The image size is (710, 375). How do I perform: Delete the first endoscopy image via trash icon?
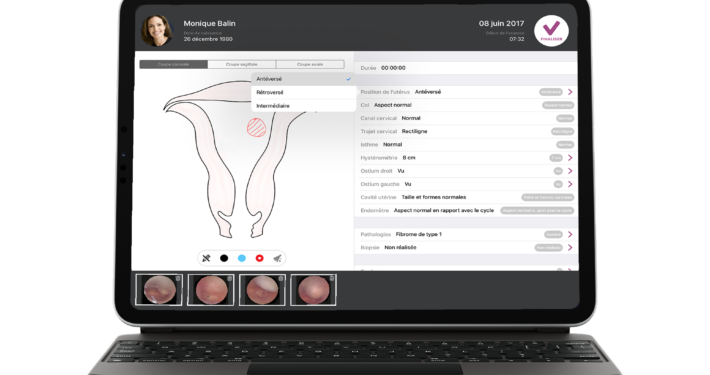178,279
